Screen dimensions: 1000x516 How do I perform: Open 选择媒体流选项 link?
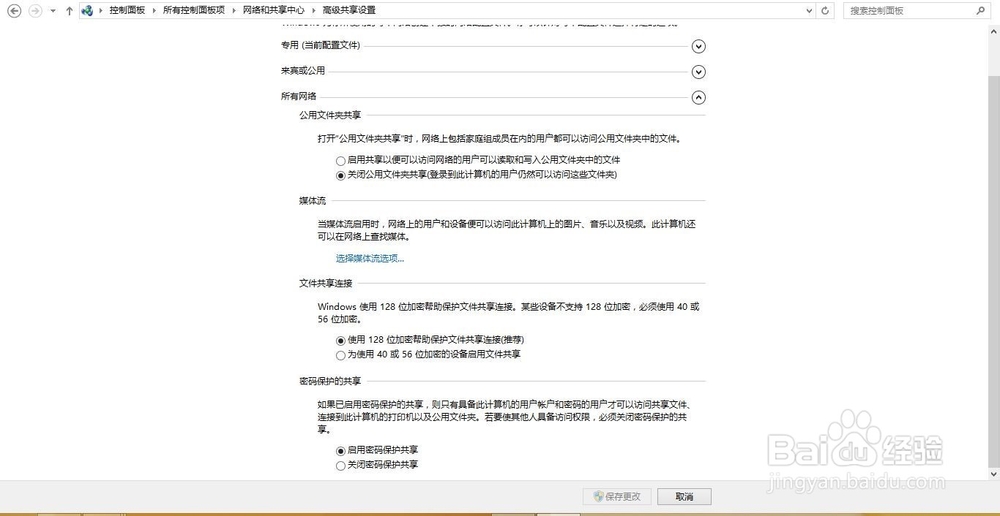pos(370,258)
